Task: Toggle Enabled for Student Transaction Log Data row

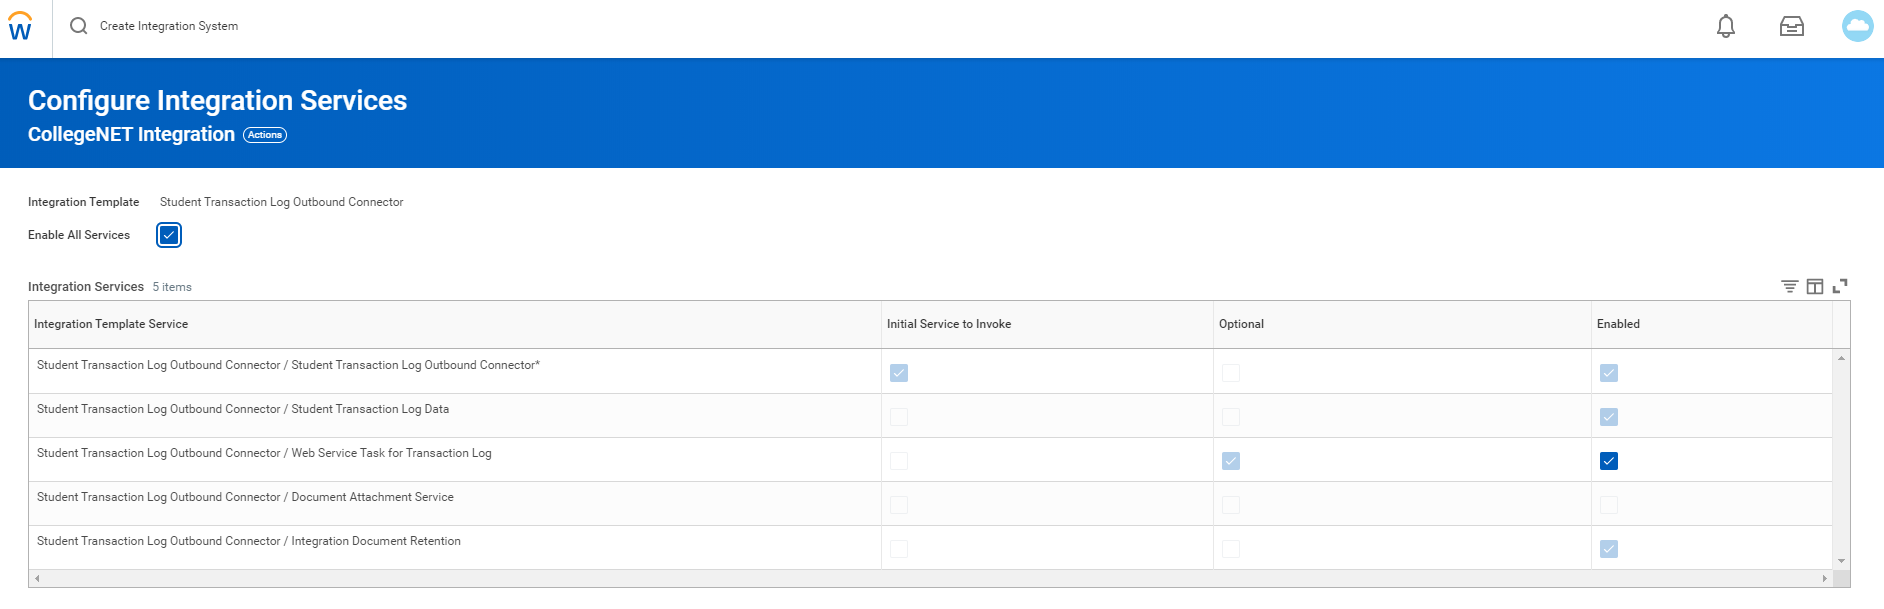Action: point(1609,417)
